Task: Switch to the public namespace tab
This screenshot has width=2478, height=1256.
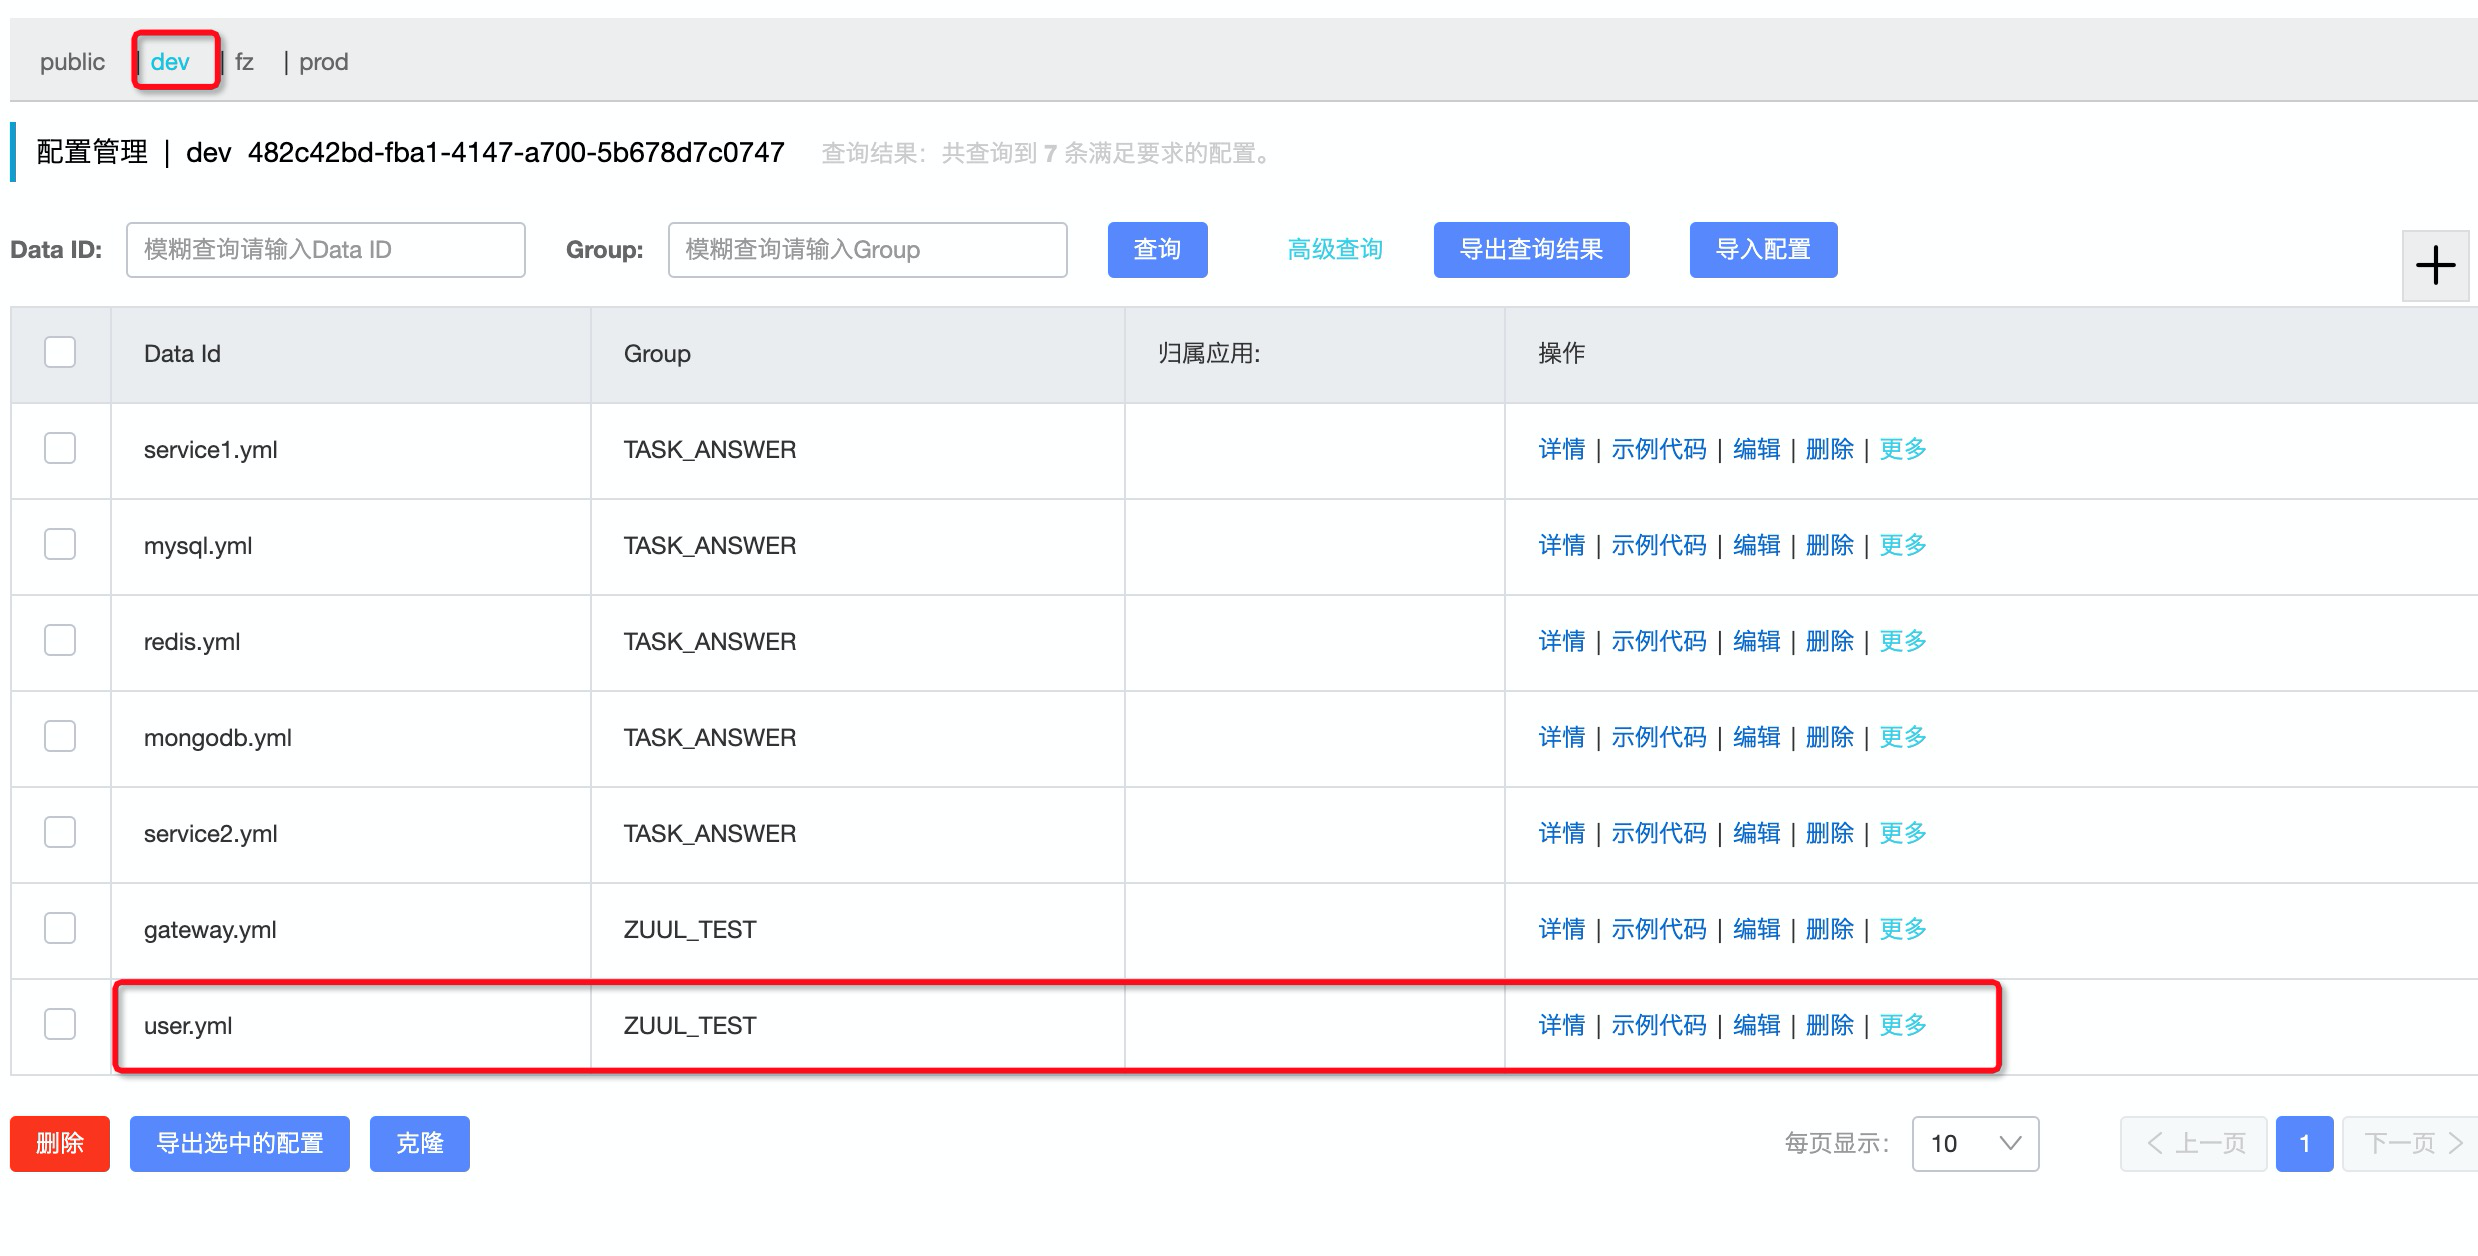Action: (72, 62)
